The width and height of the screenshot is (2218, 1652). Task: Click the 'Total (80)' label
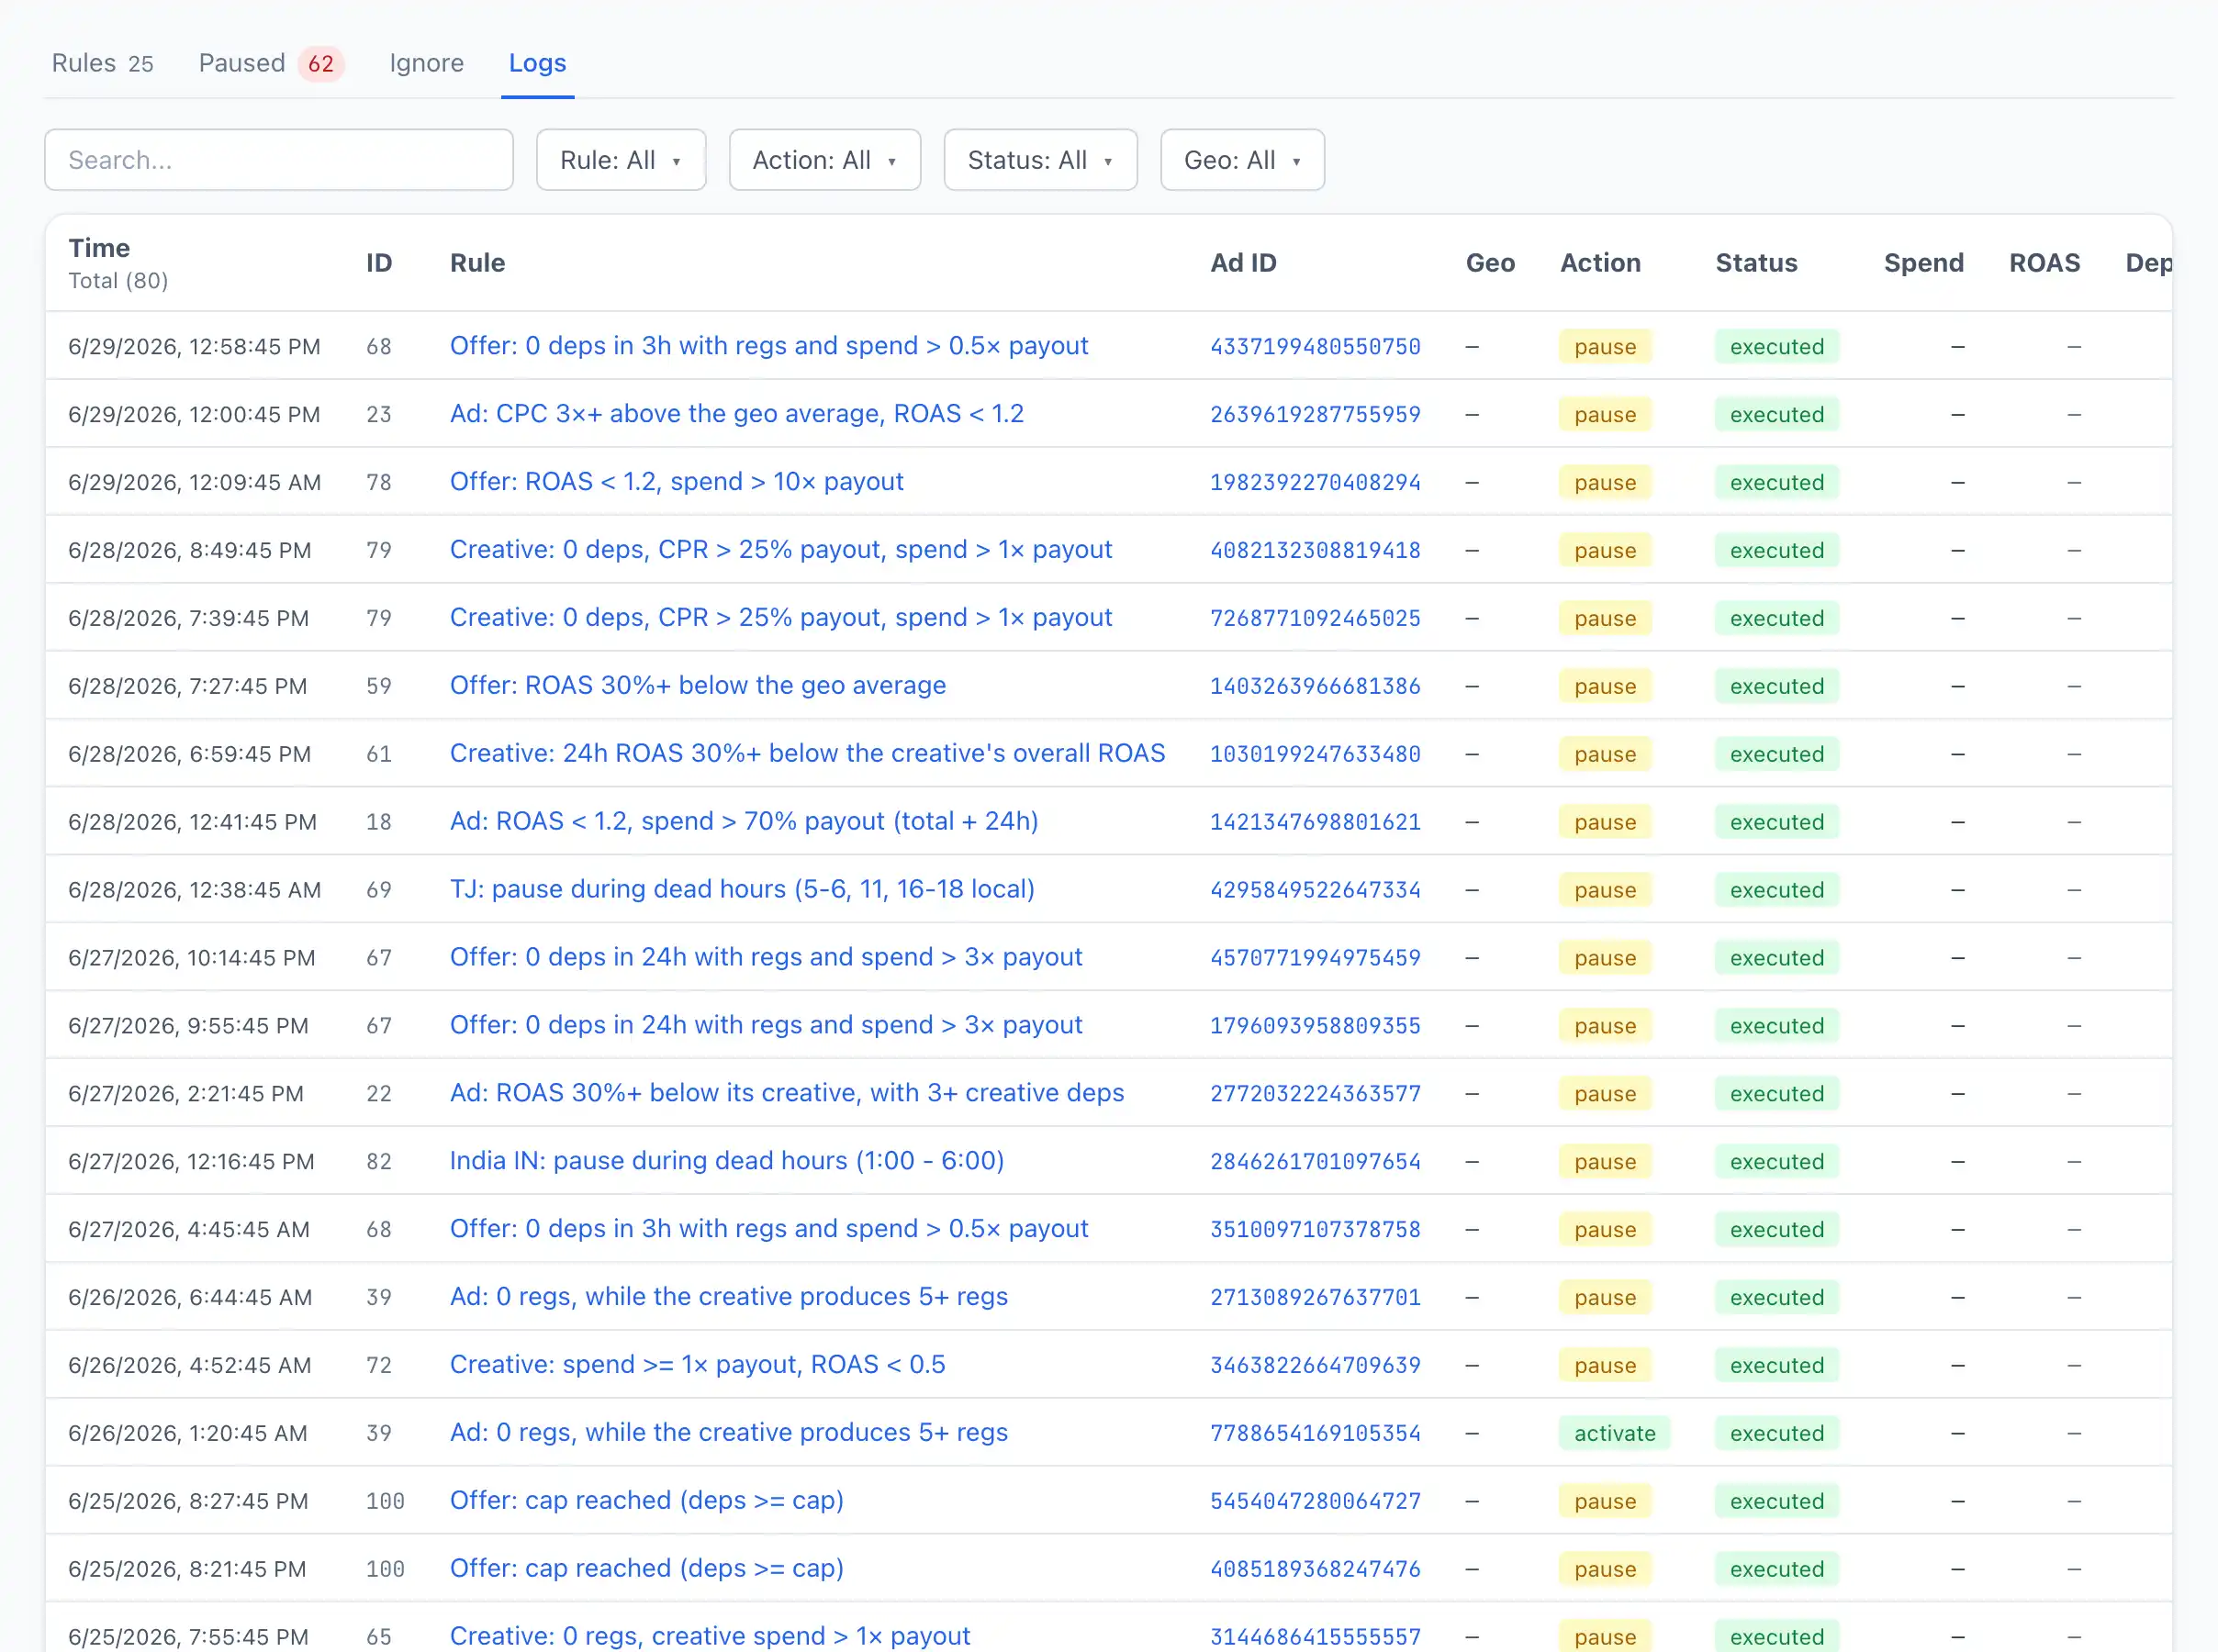[118, 281]
